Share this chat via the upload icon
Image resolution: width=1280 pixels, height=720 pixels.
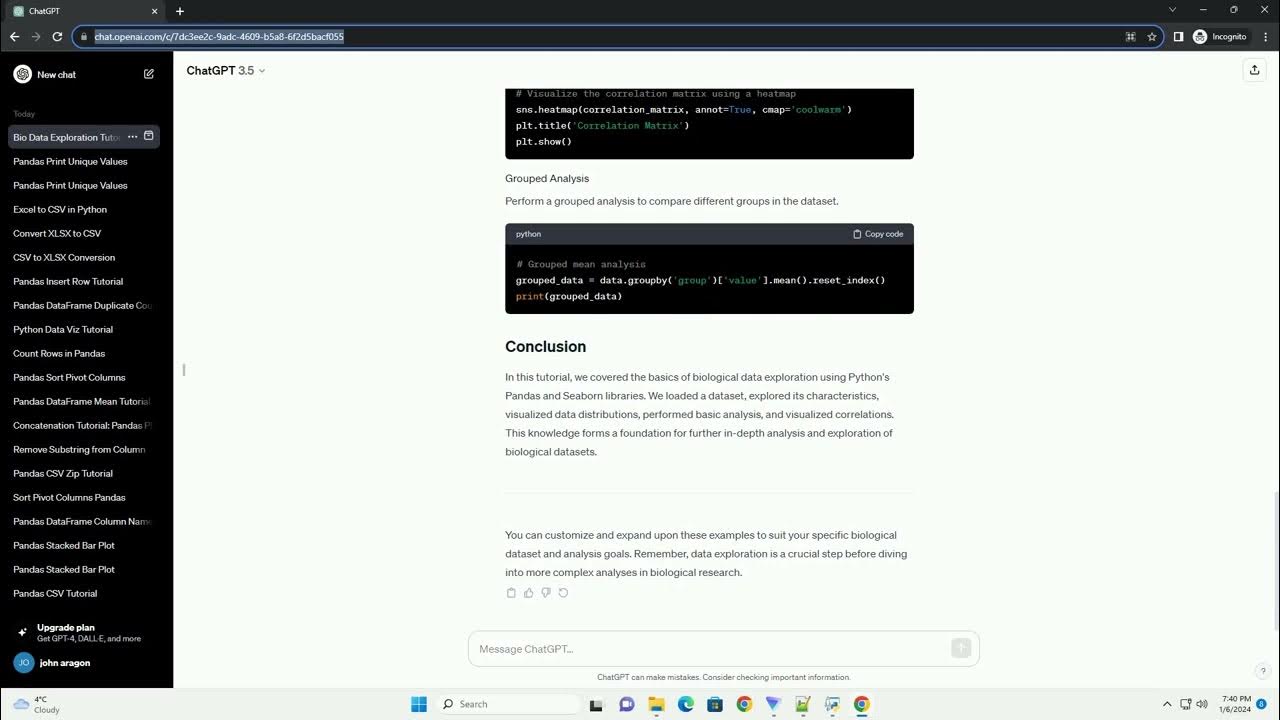coord(1254,70)
